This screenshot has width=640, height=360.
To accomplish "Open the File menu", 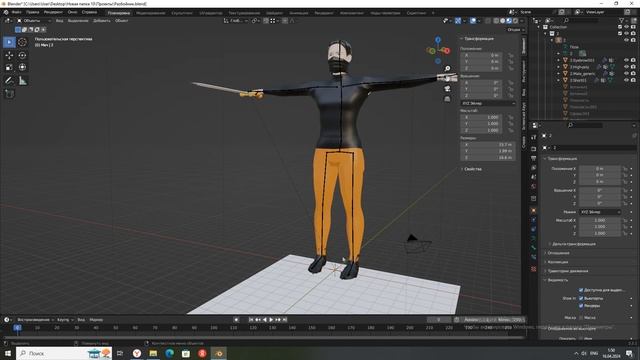I will (x=17, y=12).
